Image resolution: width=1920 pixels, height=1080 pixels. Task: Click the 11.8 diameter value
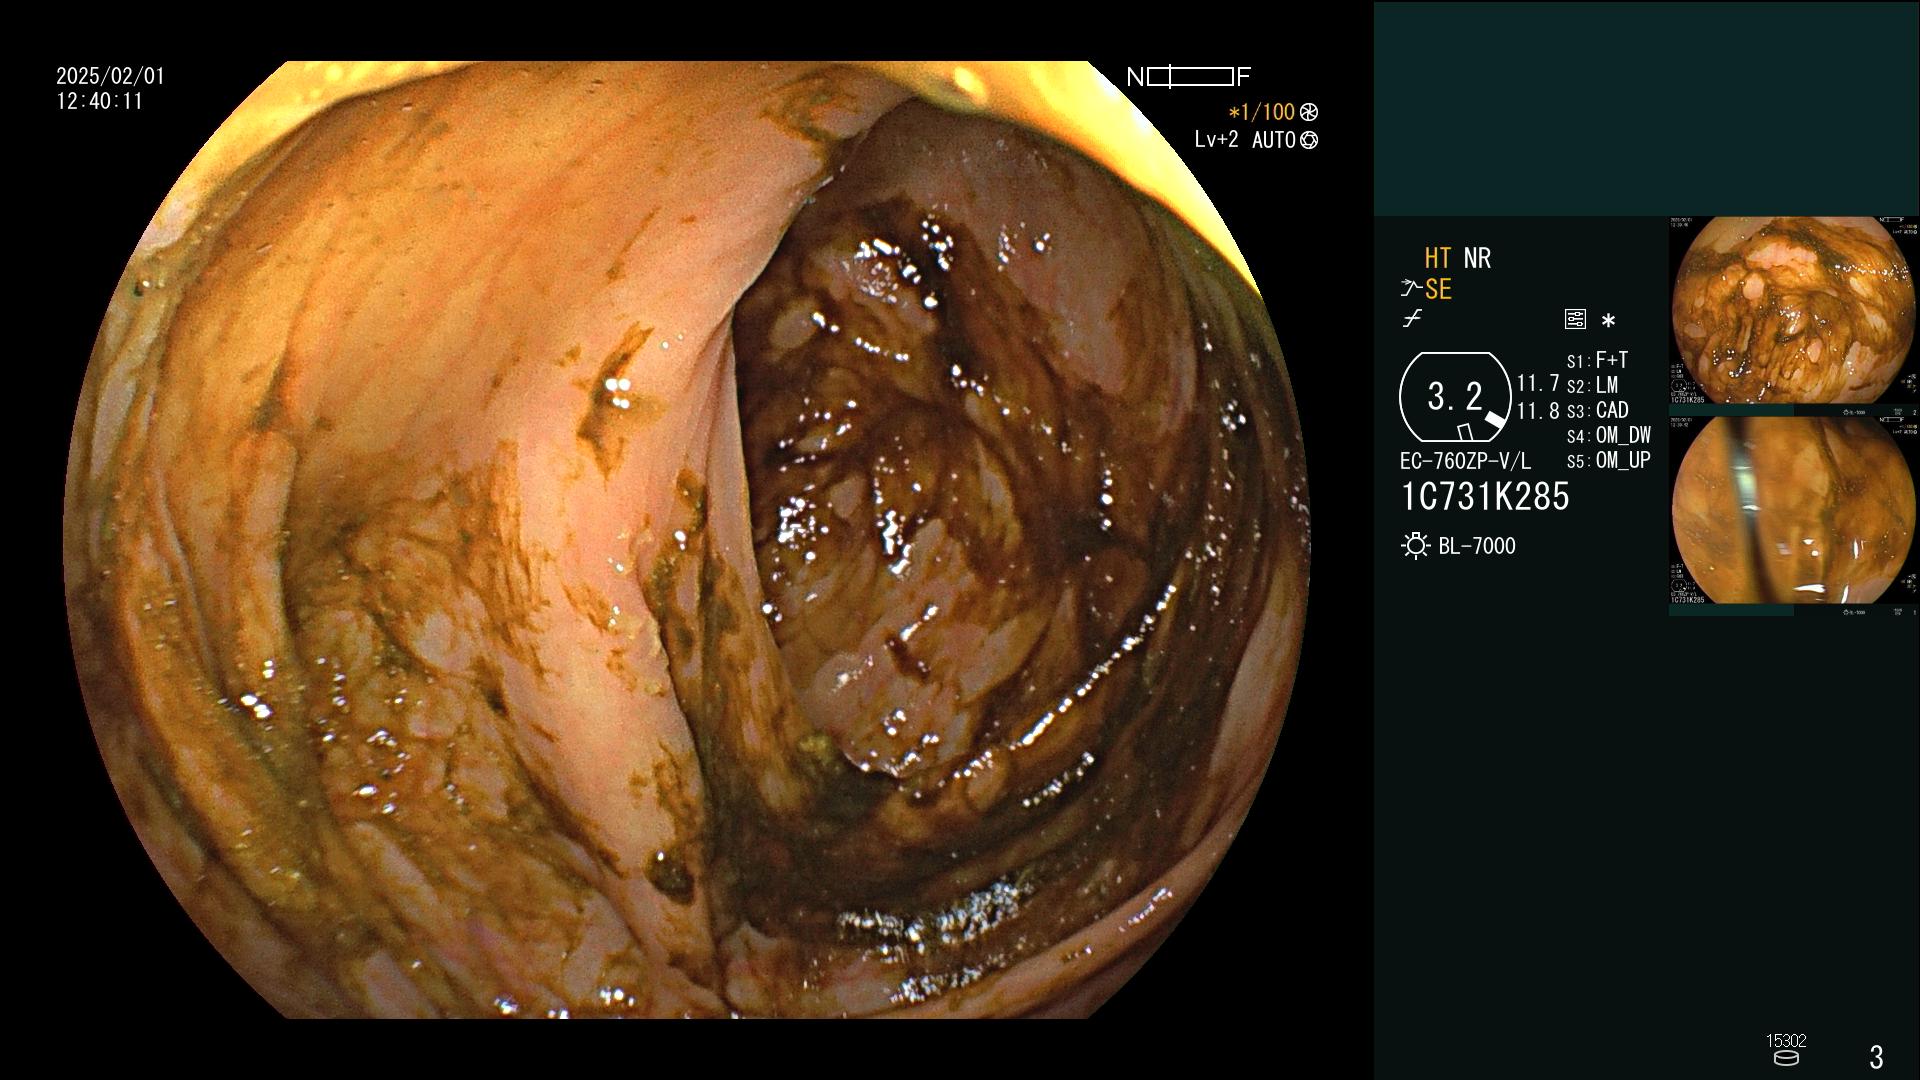point(1538,411)
